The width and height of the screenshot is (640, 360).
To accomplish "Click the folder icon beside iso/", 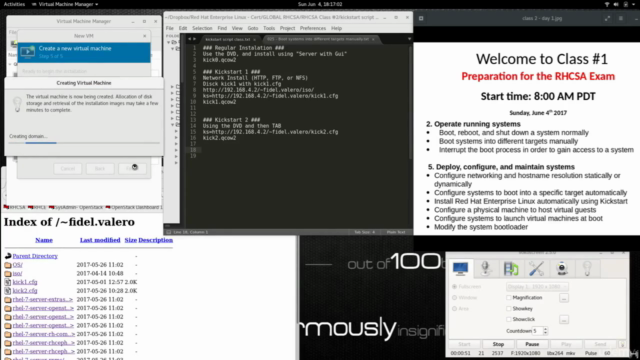I will (x=8, y=273).
